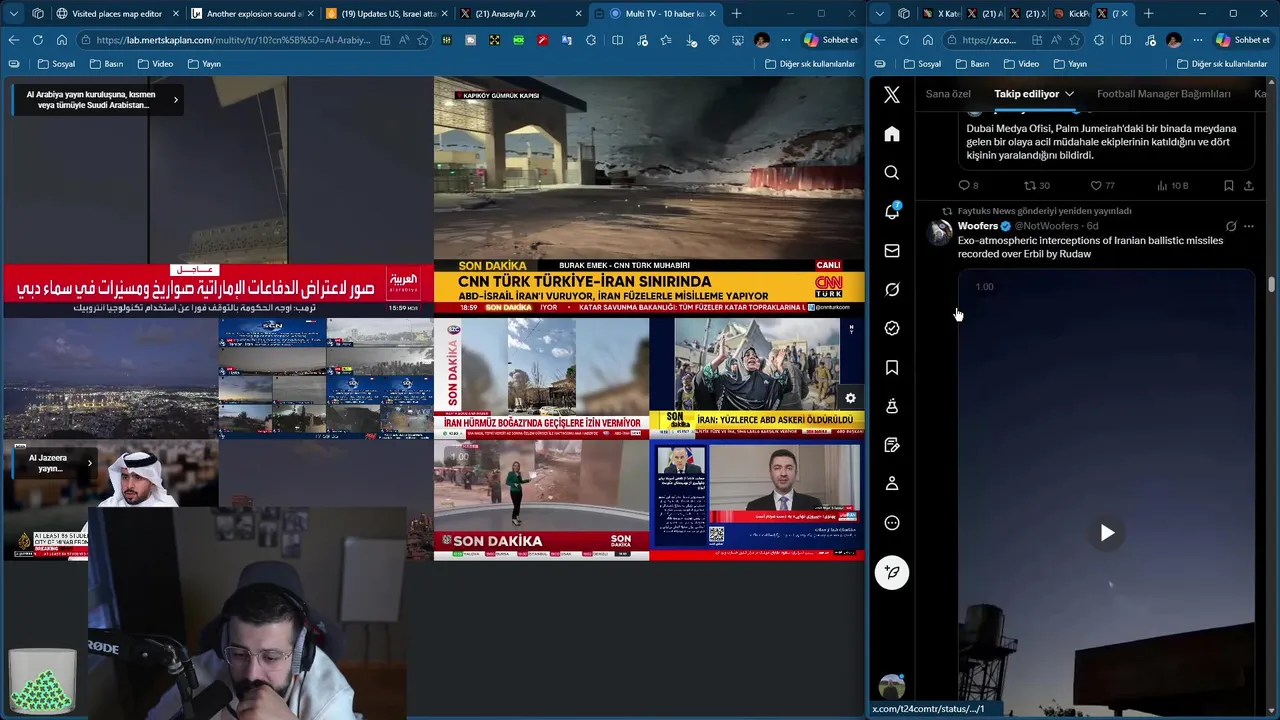Open X search from the sidebar

pos(892,173)
